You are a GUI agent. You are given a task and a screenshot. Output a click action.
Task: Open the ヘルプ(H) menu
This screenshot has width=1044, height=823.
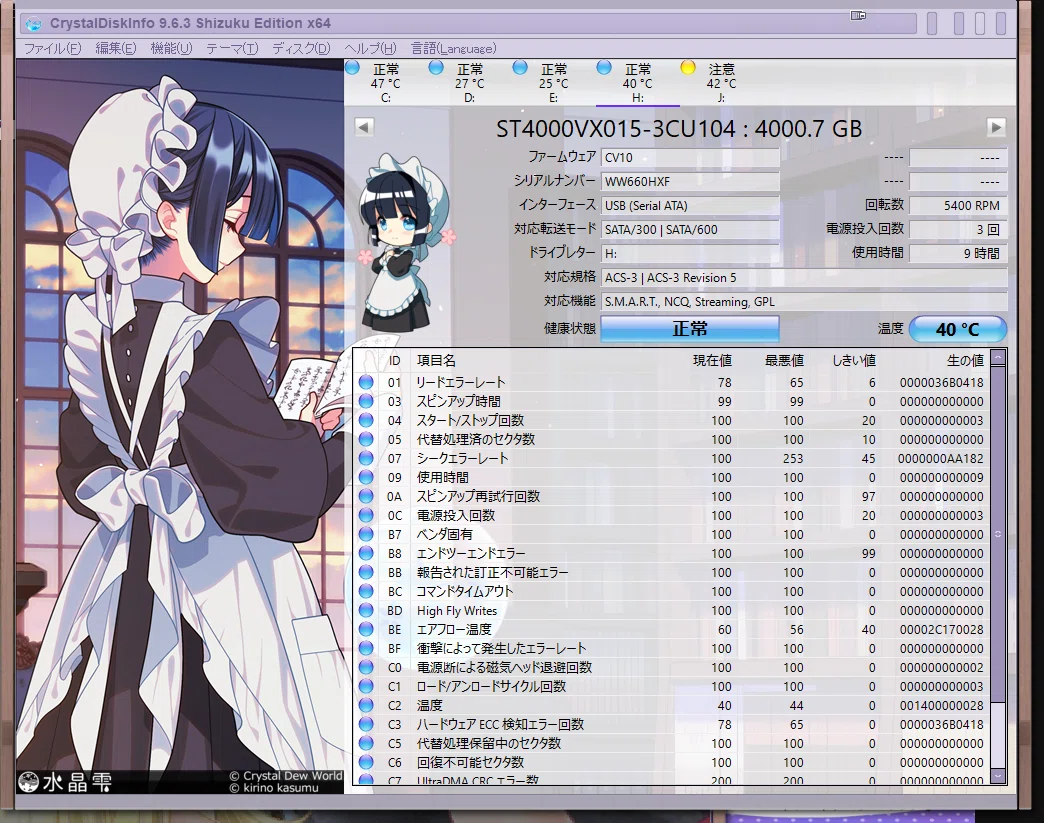370,49
